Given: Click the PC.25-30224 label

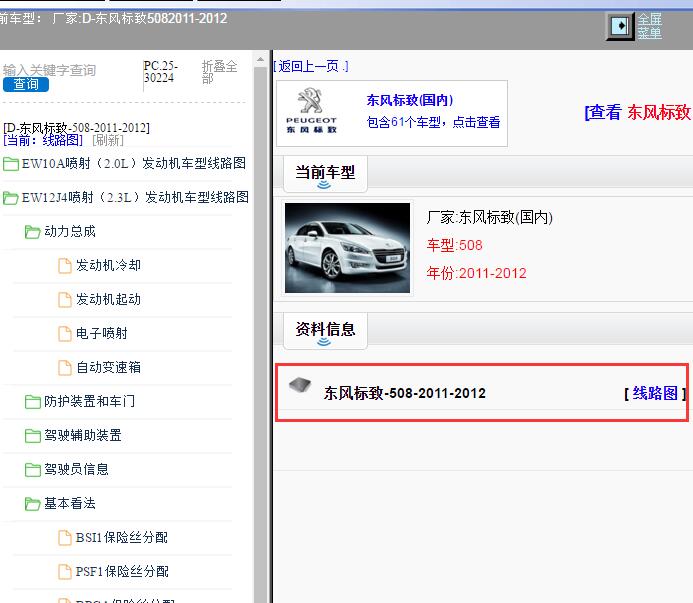Looking at the screenshot, I should click(x=160, y=72).
